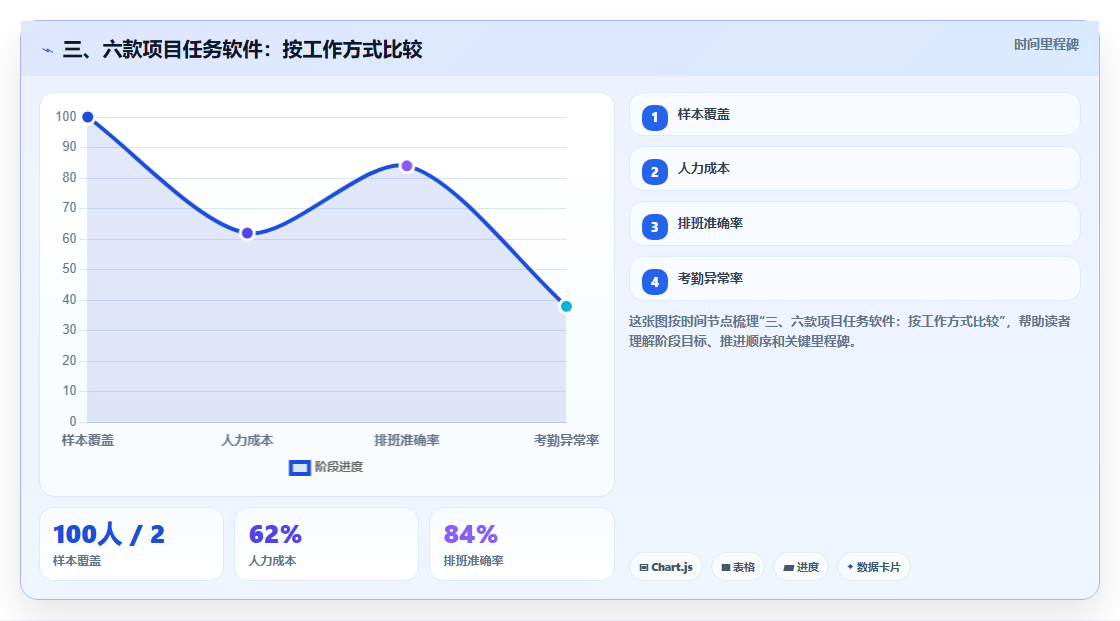Click the title 三、六款项目任务软件：按工作方式比较

(243, 49)
